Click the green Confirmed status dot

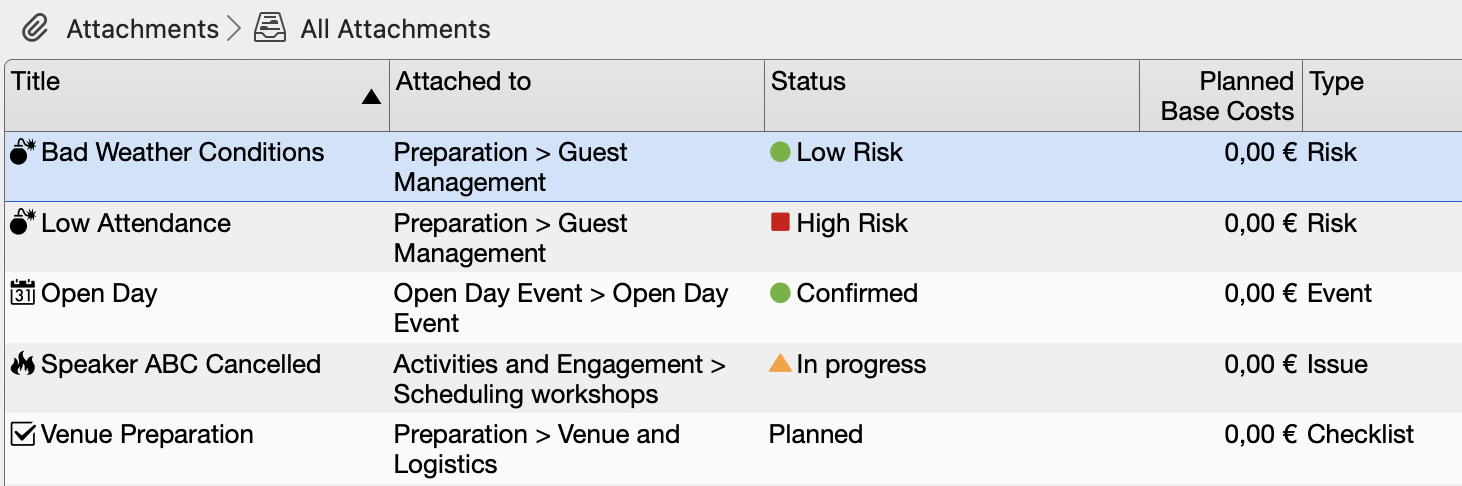tap(780, 293)
